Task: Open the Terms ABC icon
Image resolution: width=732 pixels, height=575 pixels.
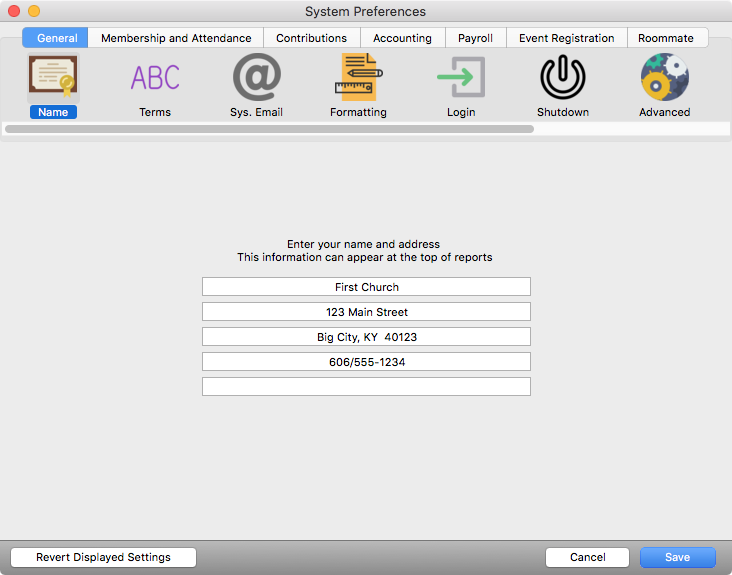Action: tap(155, 78)
